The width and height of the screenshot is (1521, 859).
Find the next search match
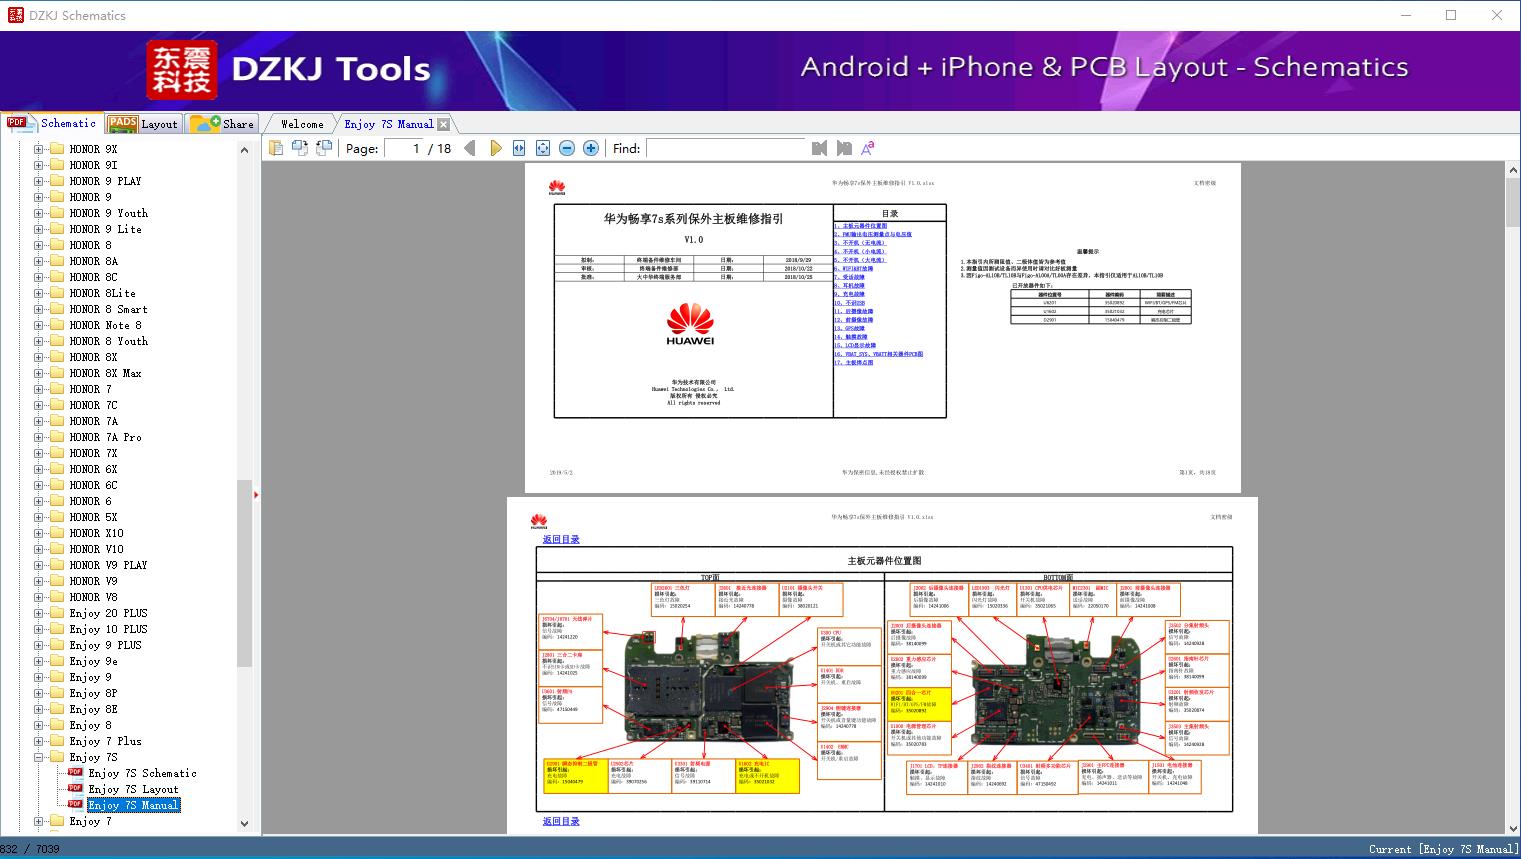click(844, 148)
